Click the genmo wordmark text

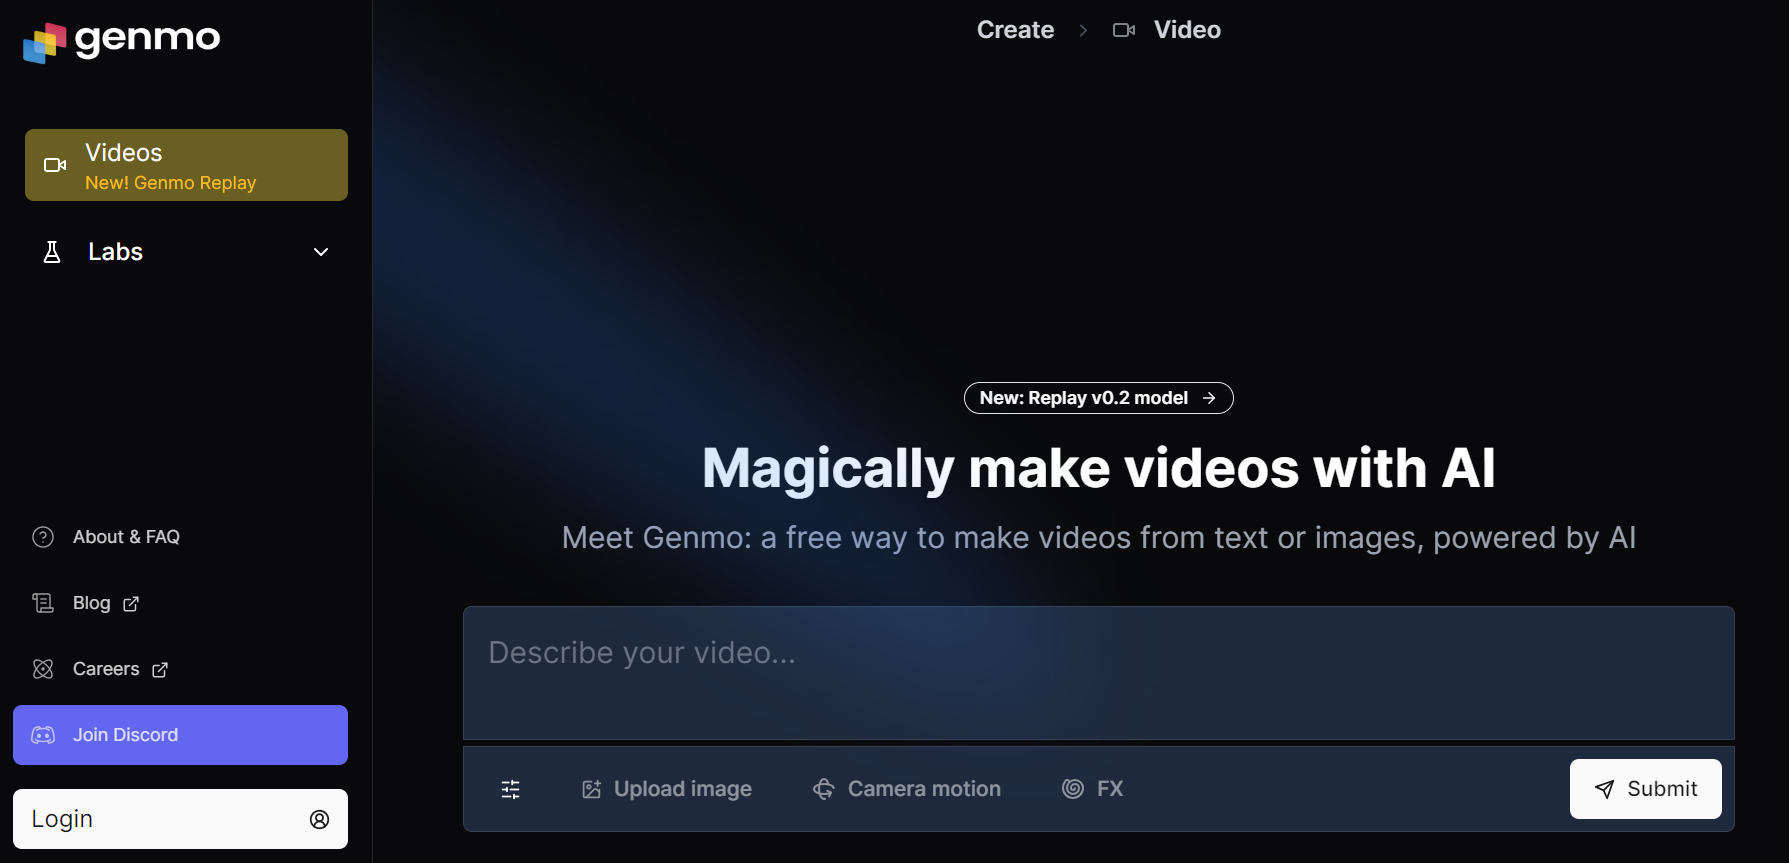pos(147,40)
